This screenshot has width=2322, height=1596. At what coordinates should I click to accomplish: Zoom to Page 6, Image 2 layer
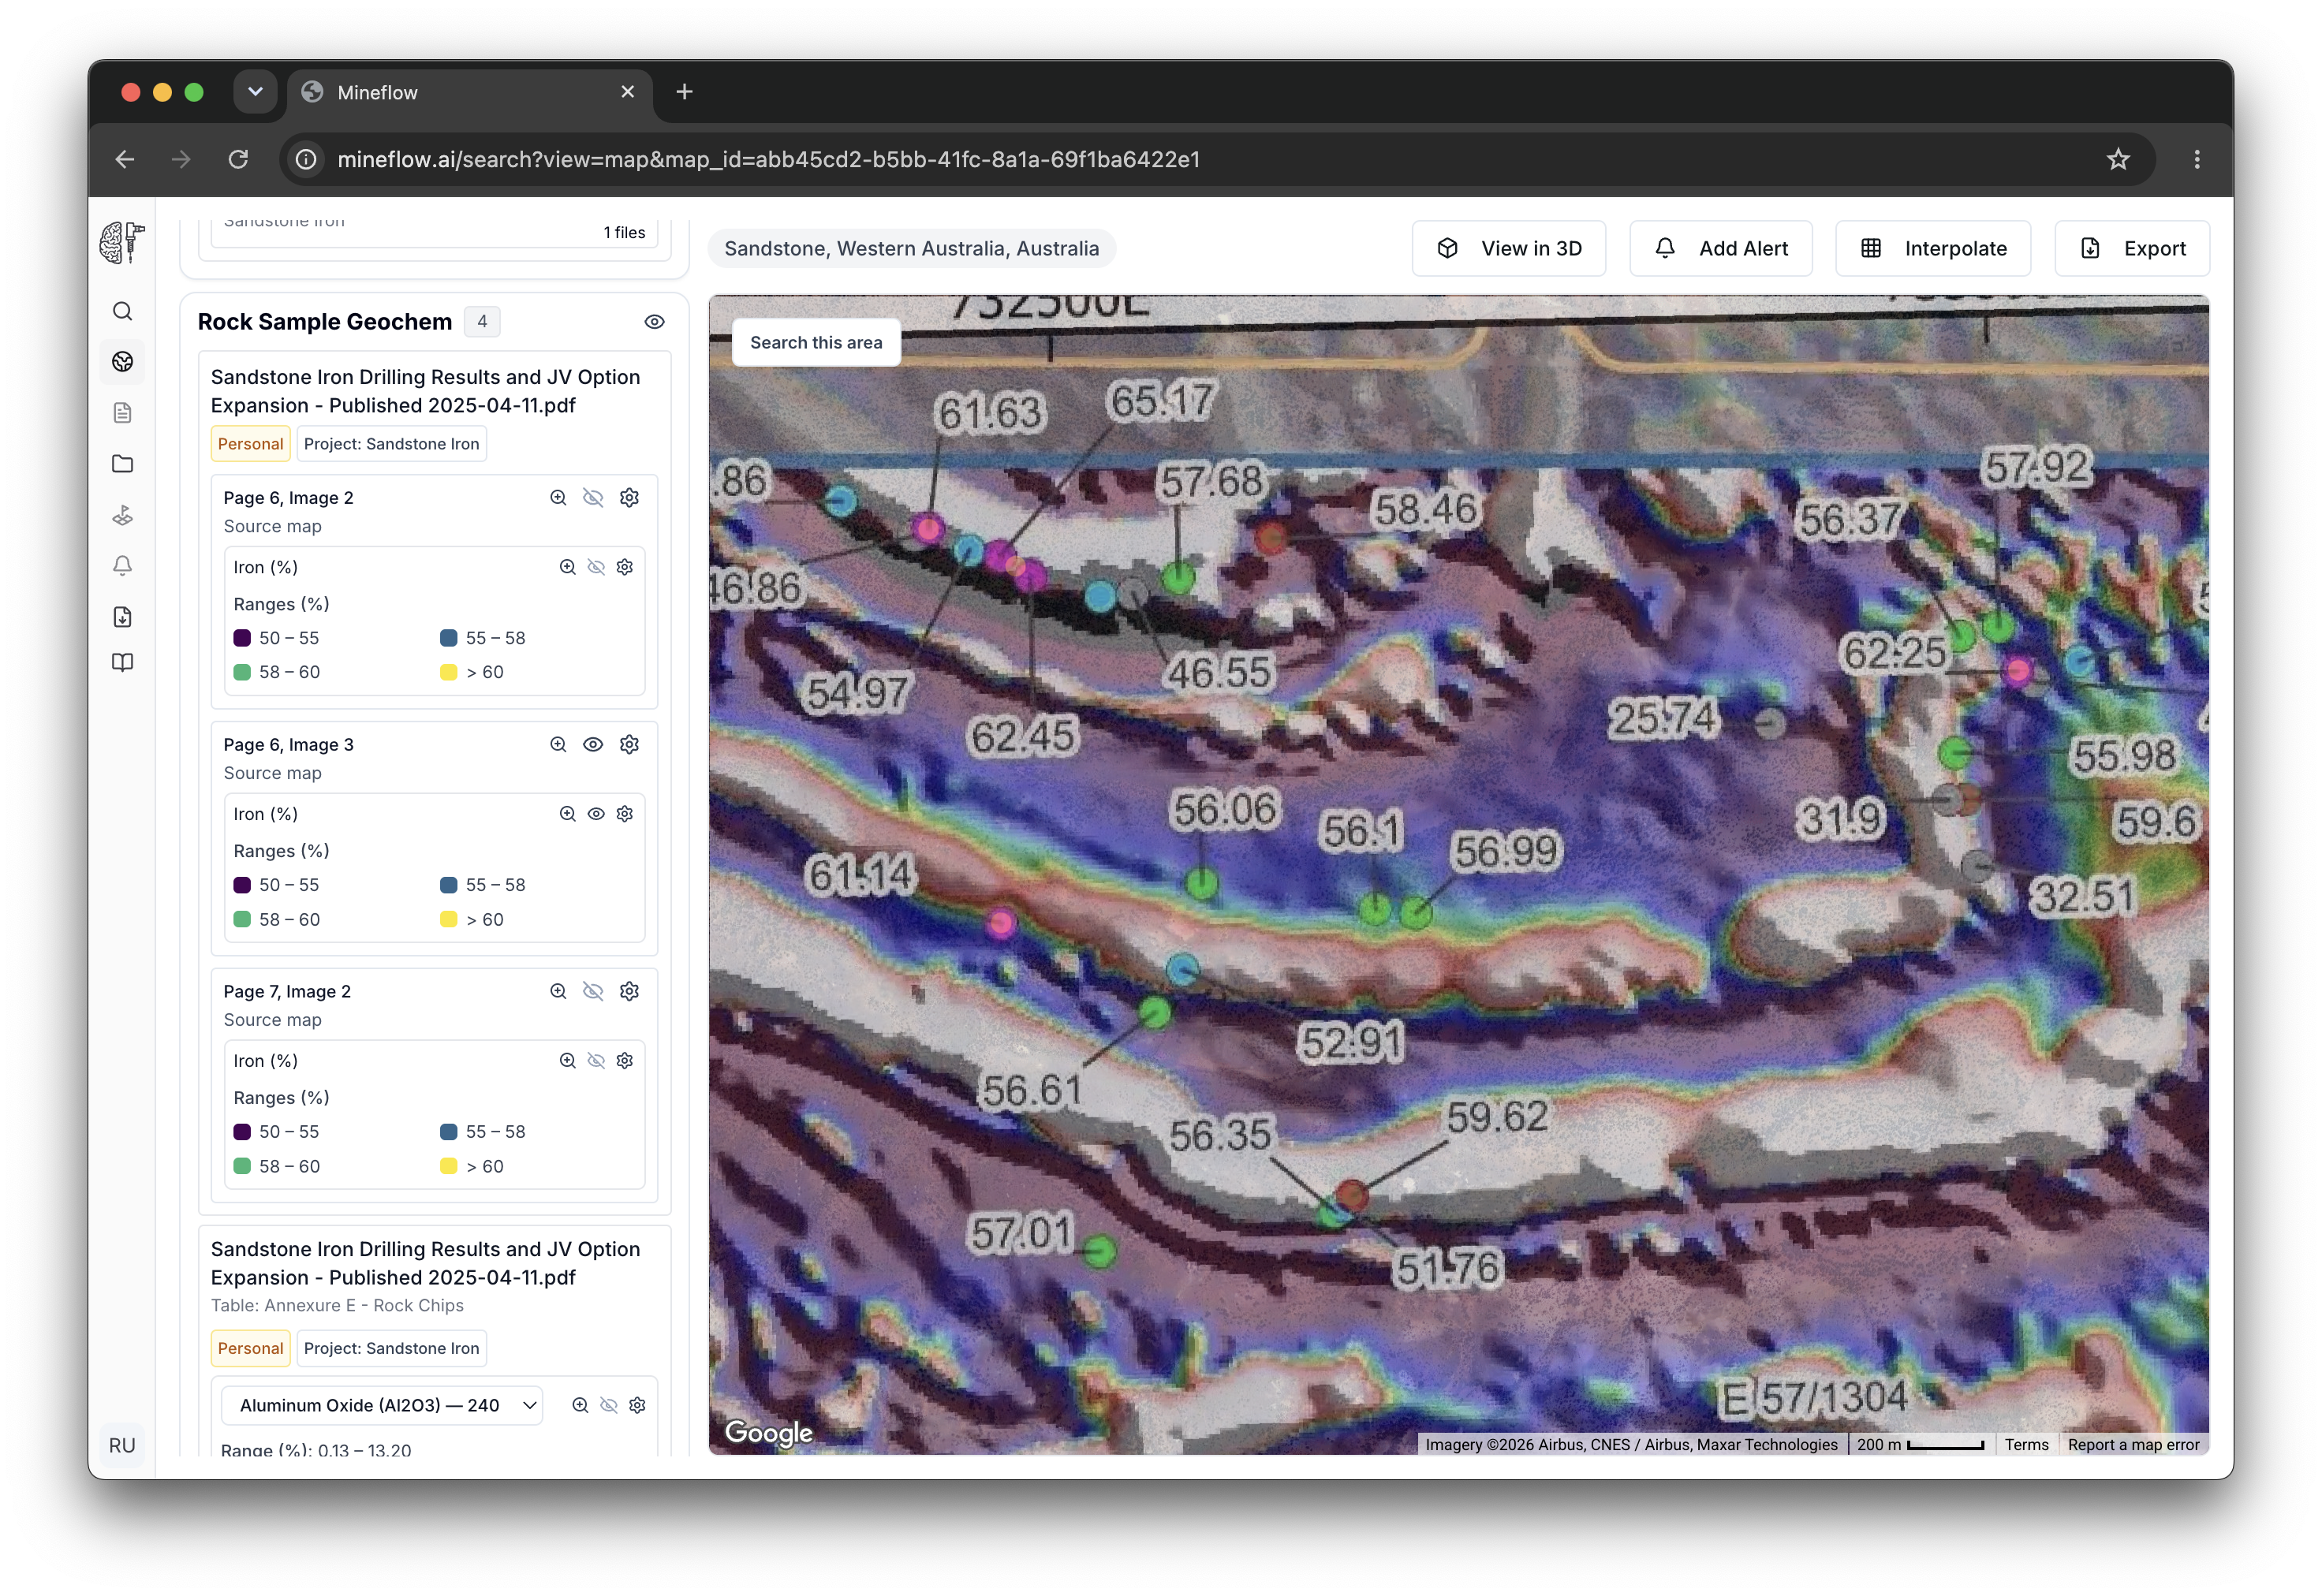(558, 498)
